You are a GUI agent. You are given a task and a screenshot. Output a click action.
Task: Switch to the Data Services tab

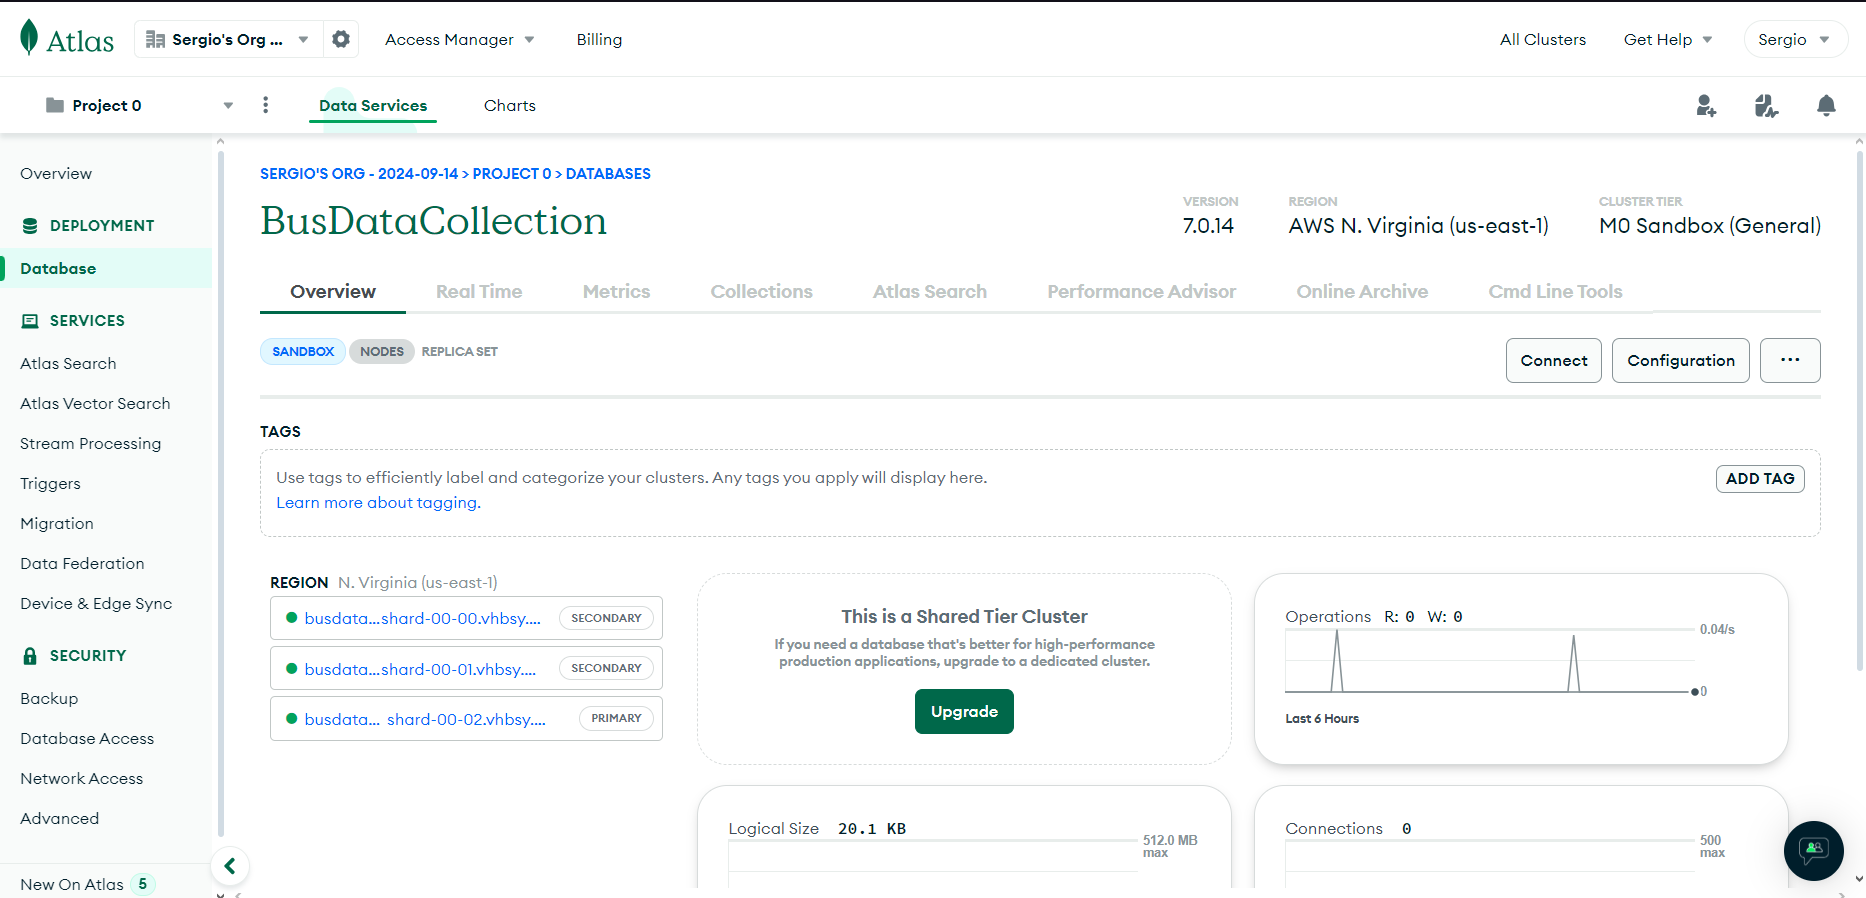[x=373, y=105]
